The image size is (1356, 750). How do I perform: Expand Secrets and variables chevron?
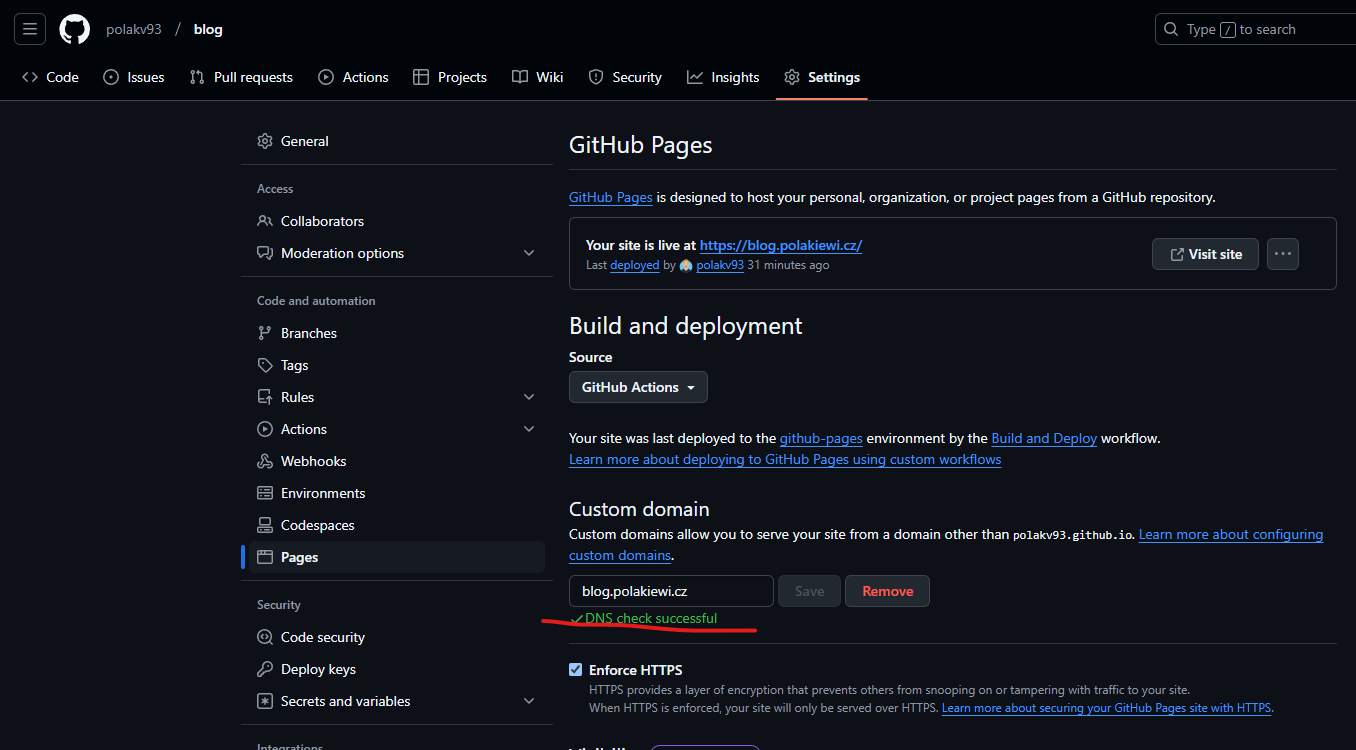tap(529, 701)
